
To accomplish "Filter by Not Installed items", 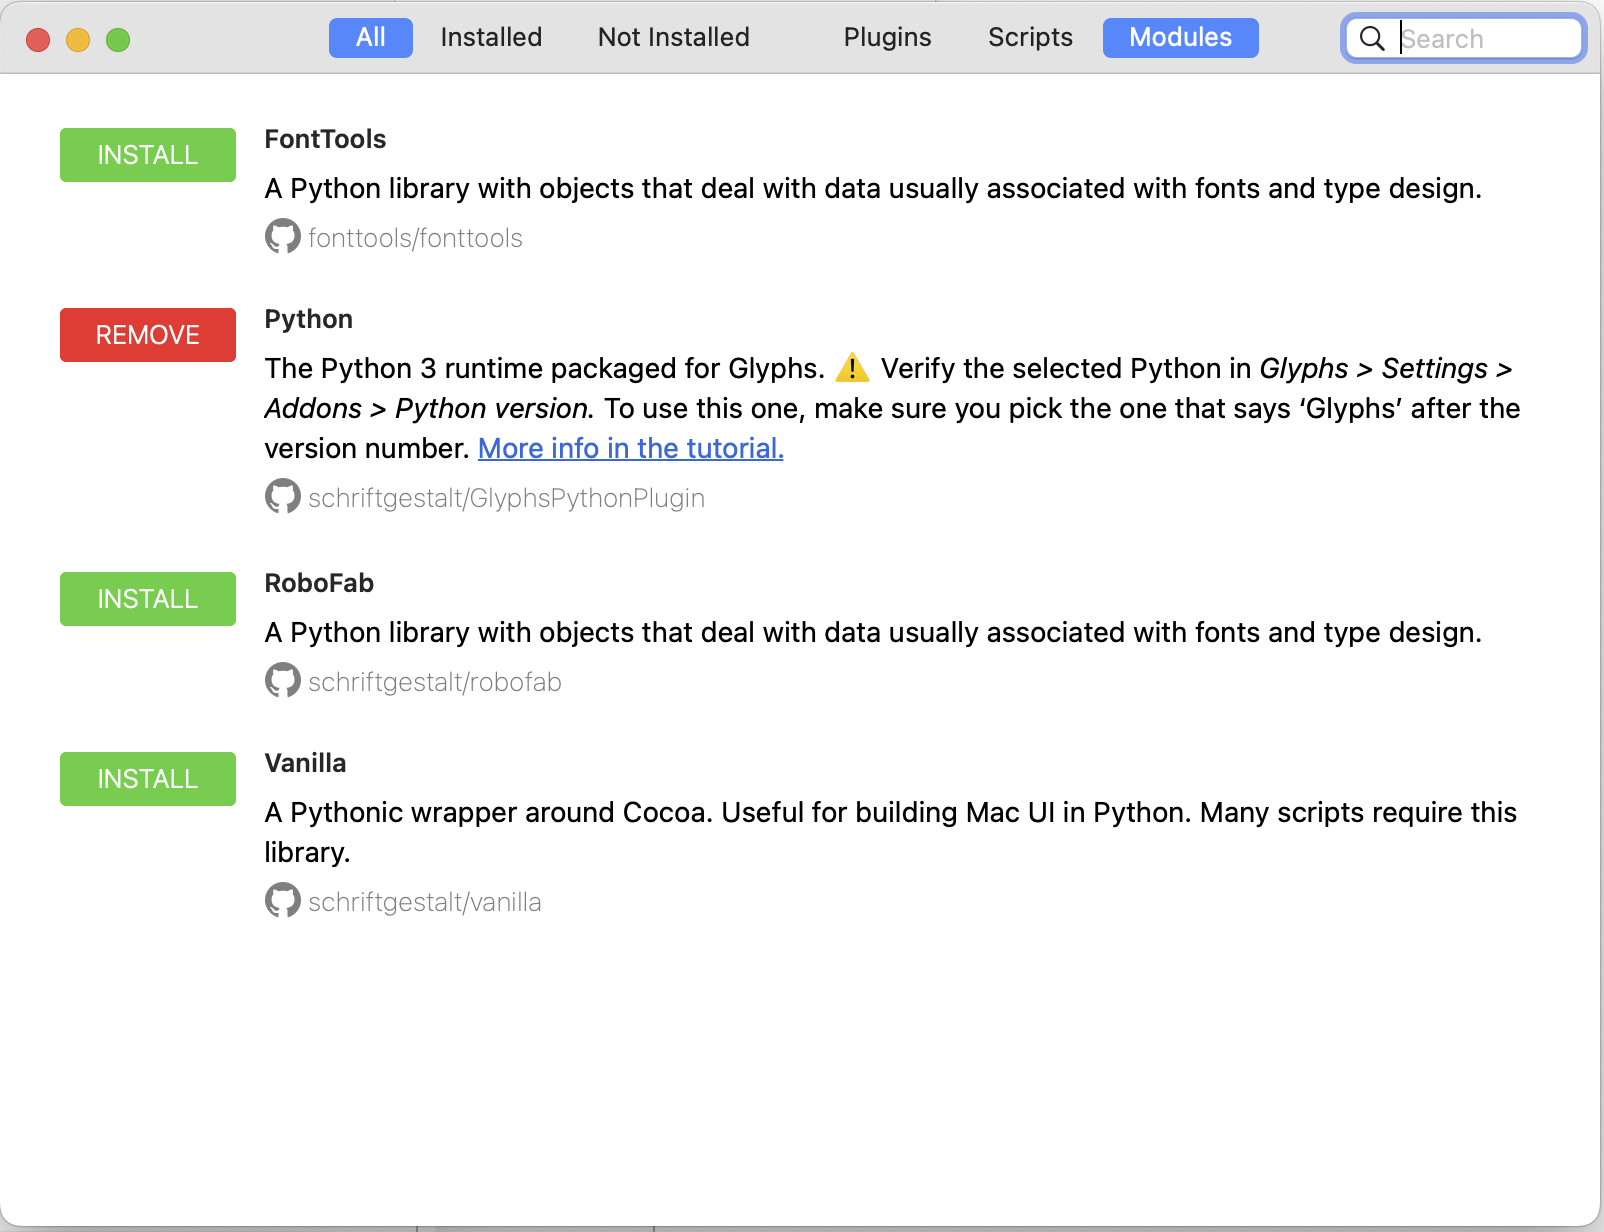I will pos(673,38).
